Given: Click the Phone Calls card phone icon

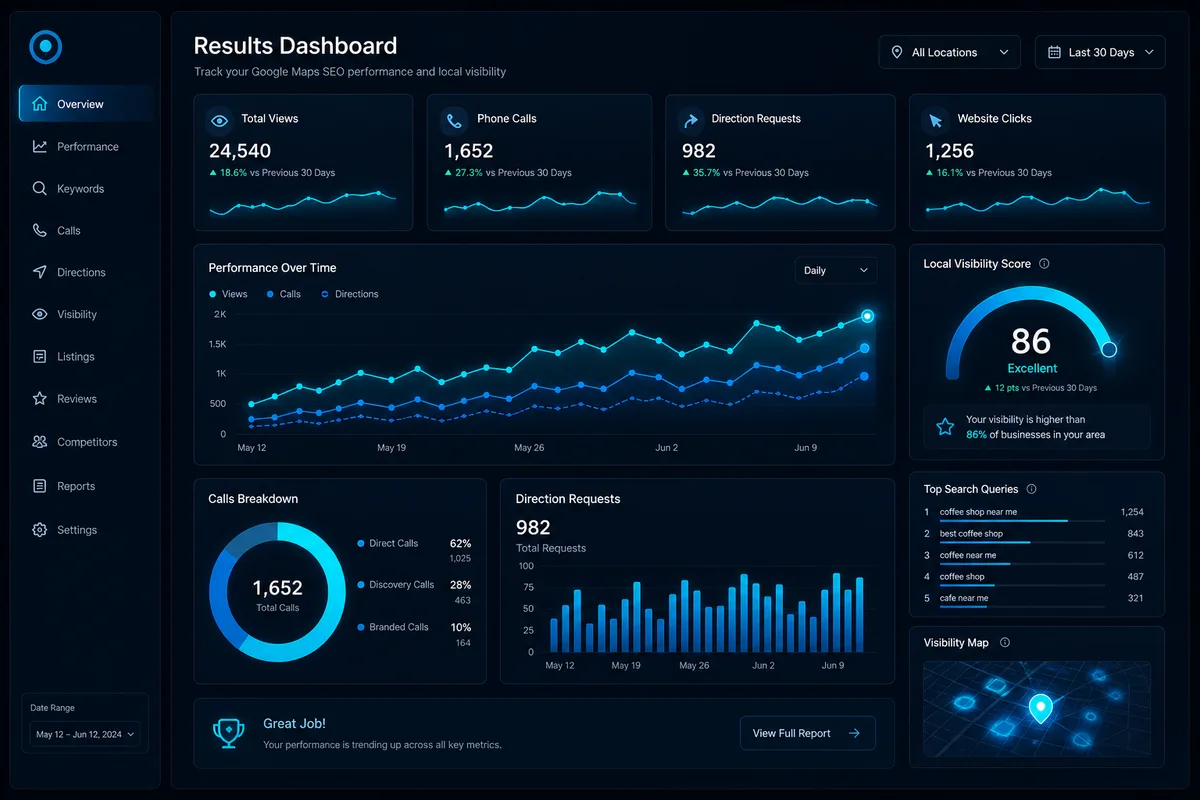Looking at the screenshot, I should click(455, 121).
